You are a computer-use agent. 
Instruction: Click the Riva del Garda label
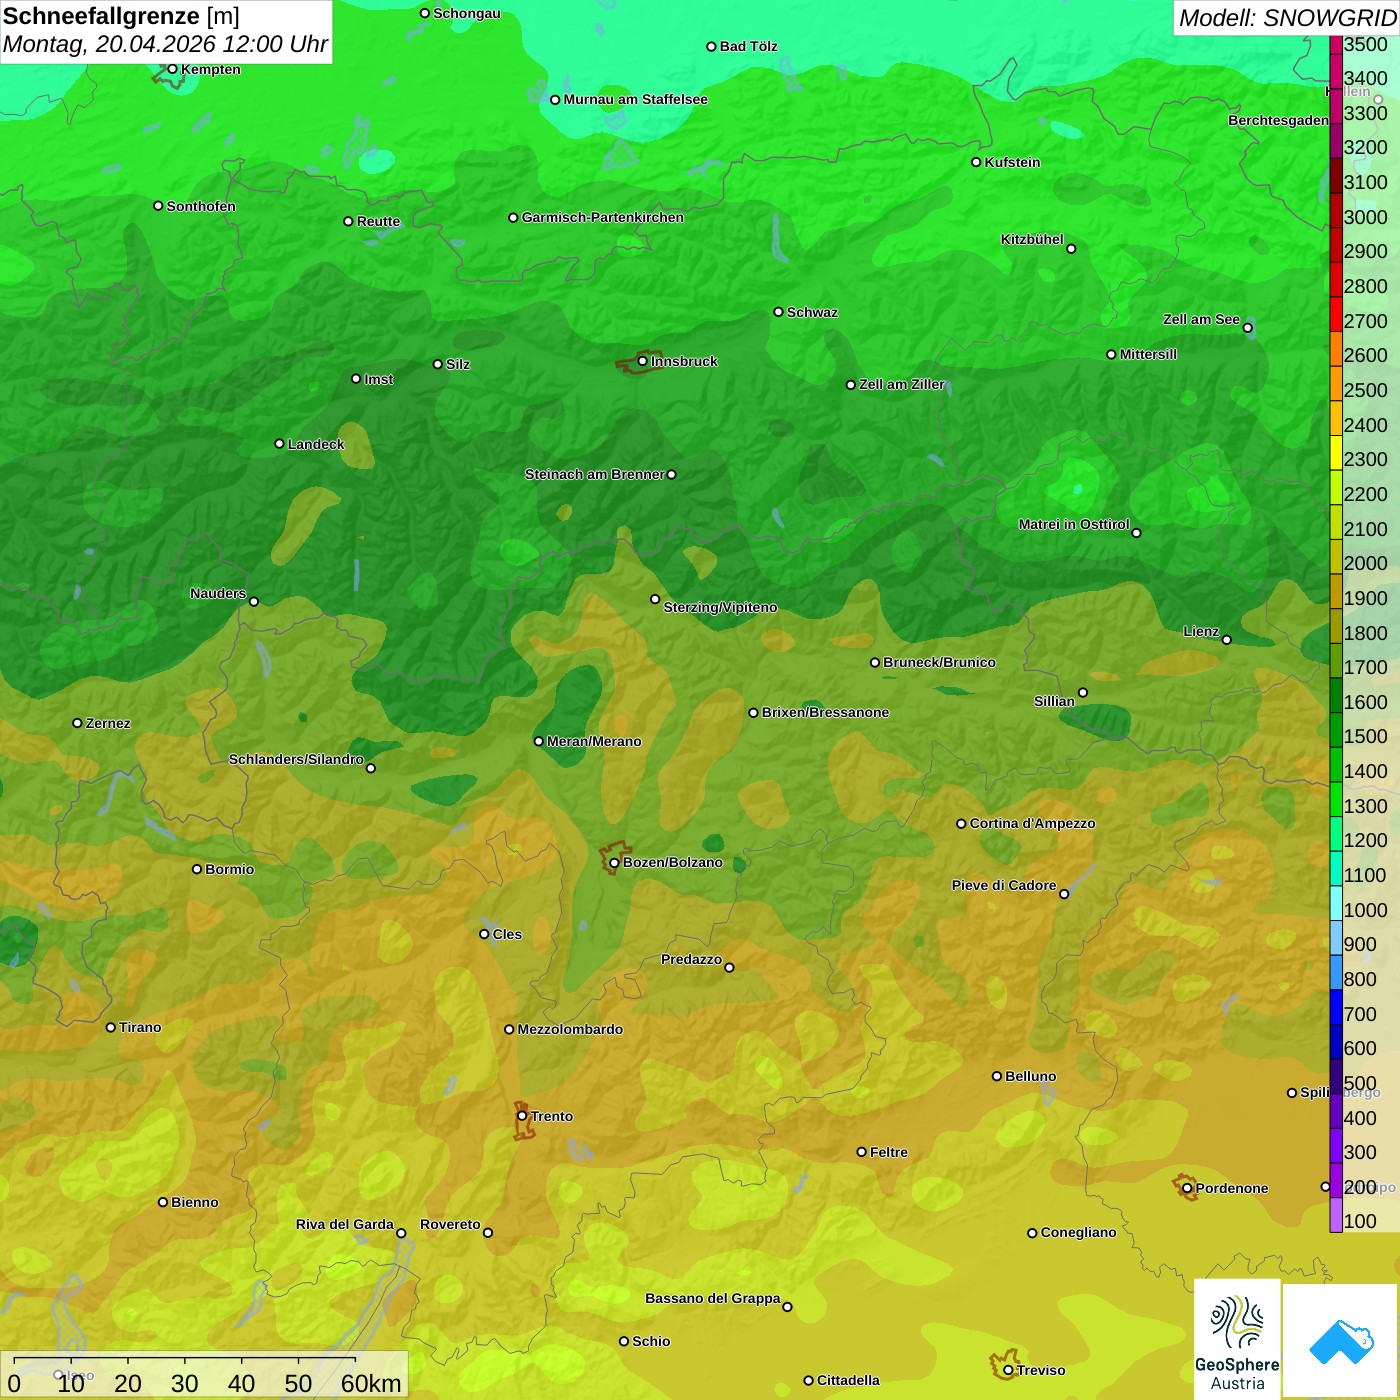(345, 1224)
